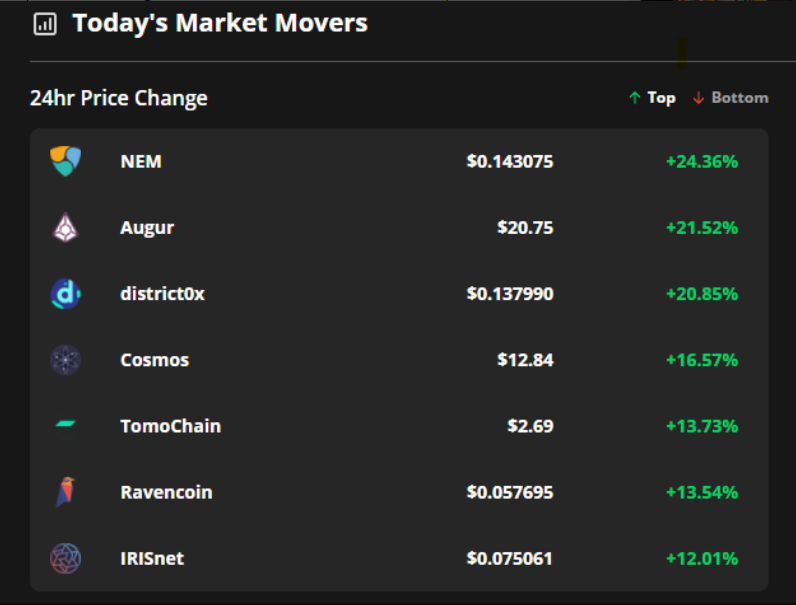Image resolution: width=796 pixels, height=605 pixels.
Task: Open the Cosmos name link
Action: coord(155,360)
